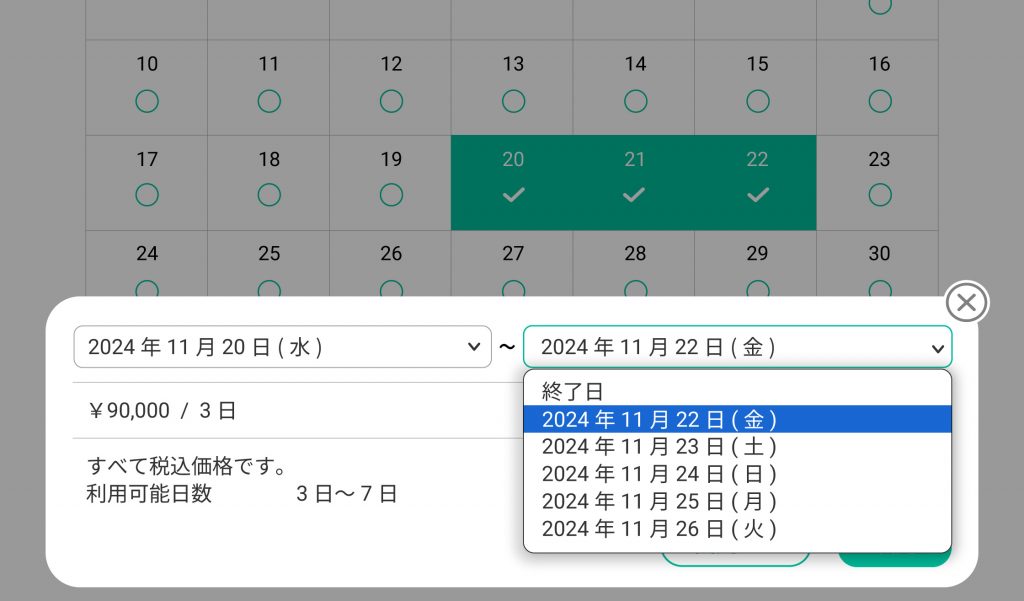
Task: Select 2024年11月23日(土) as end date
Action: [x=659, y=446]
